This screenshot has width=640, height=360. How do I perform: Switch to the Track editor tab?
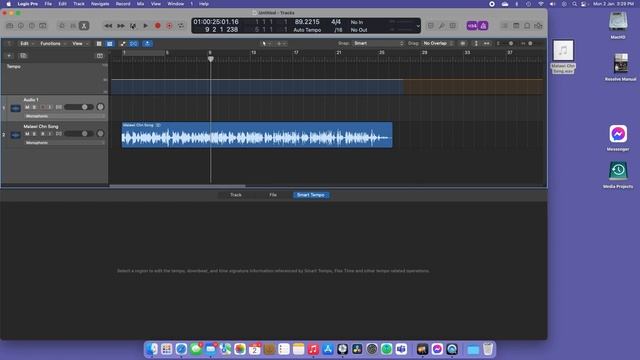coord(236,195)
